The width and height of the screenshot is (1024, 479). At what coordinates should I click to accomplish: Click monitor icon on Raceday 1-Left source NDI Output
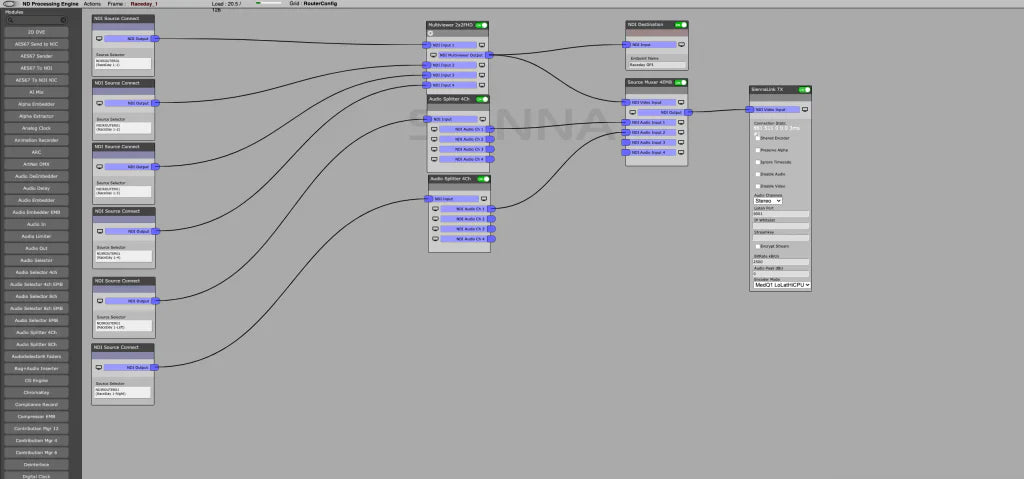click(99, 301)
